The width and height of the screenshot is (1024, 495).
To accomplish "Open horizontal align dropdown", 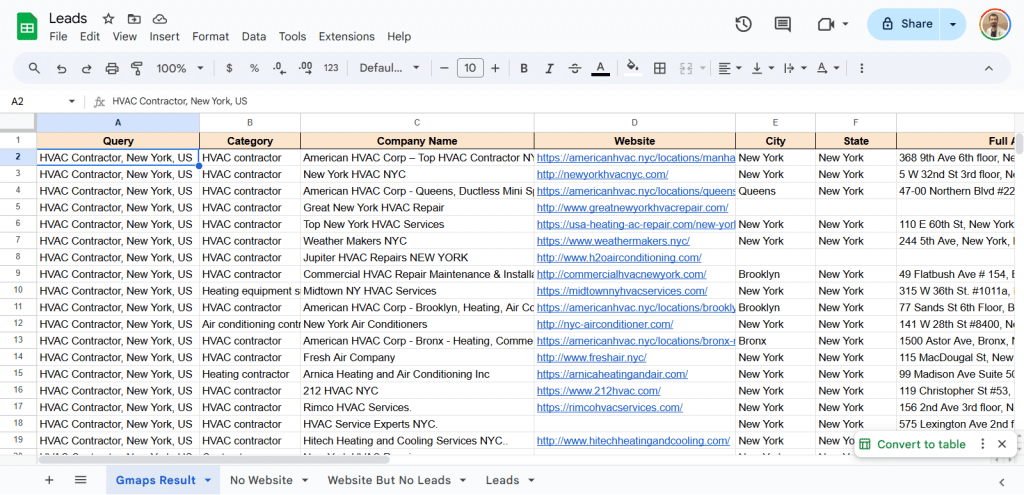I will tap(729, 68).
